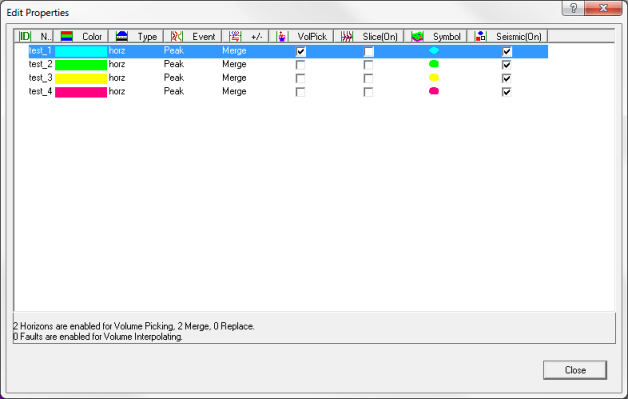This screenshot has width=628, height=399.
Task: Click the help question mark button
Action: [x=573, y=8]
